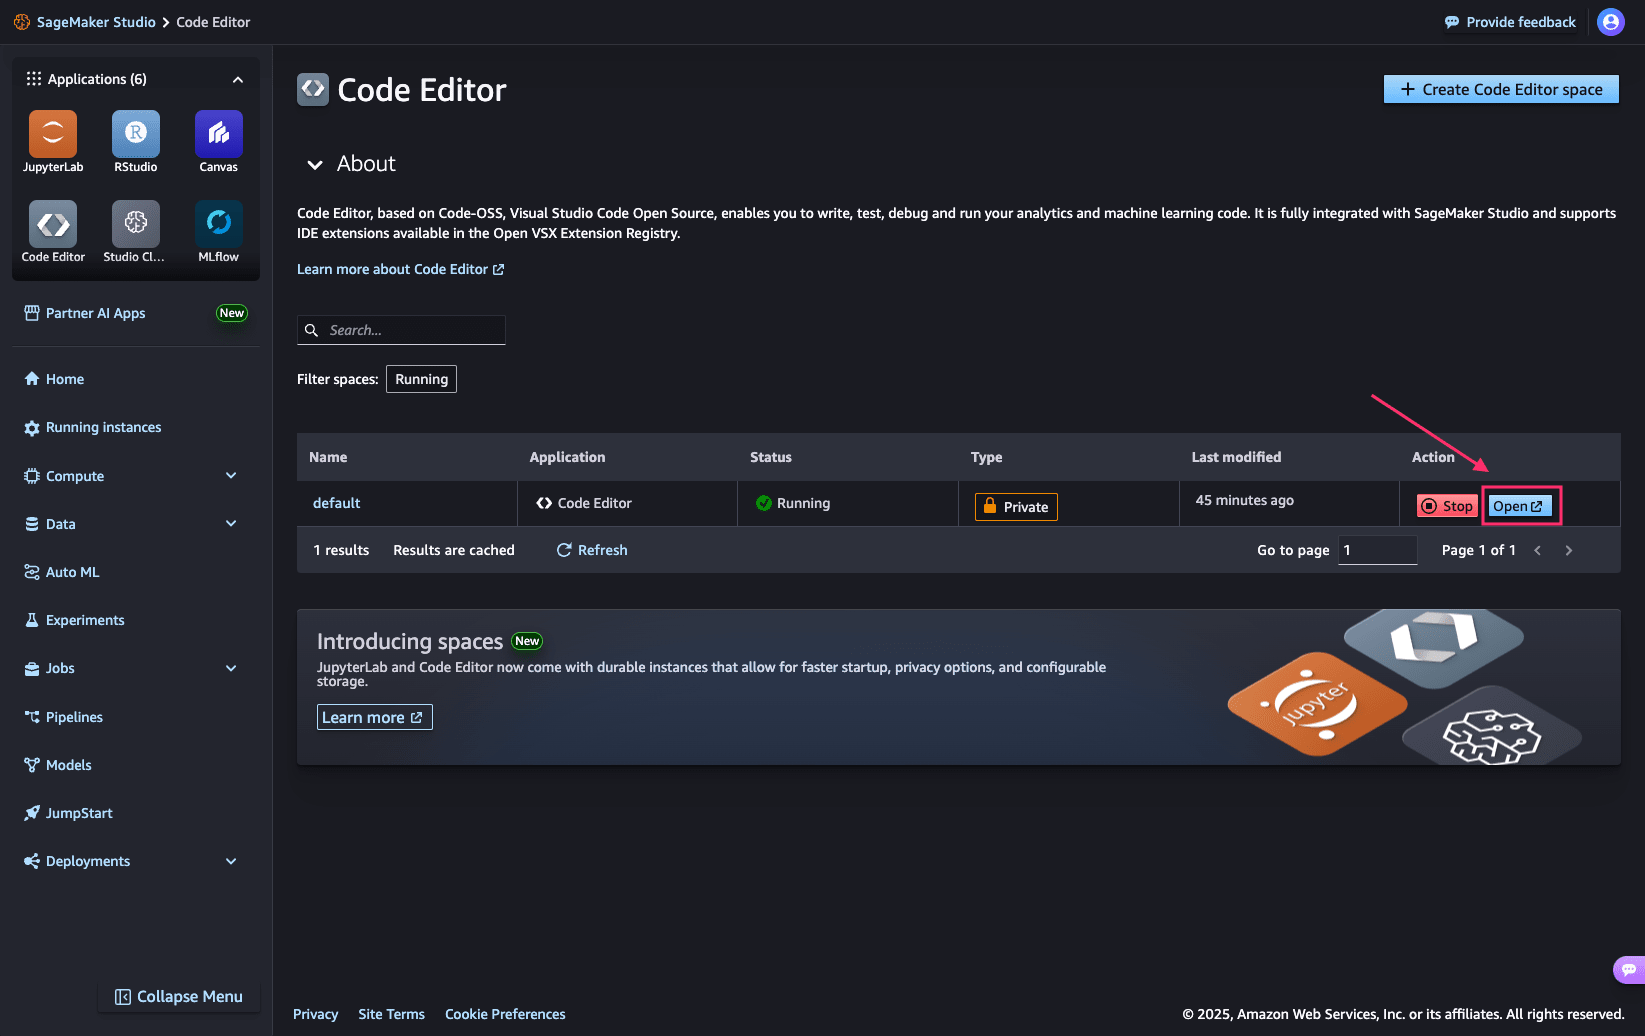Launch the RStudio application icon

(136, 134)
